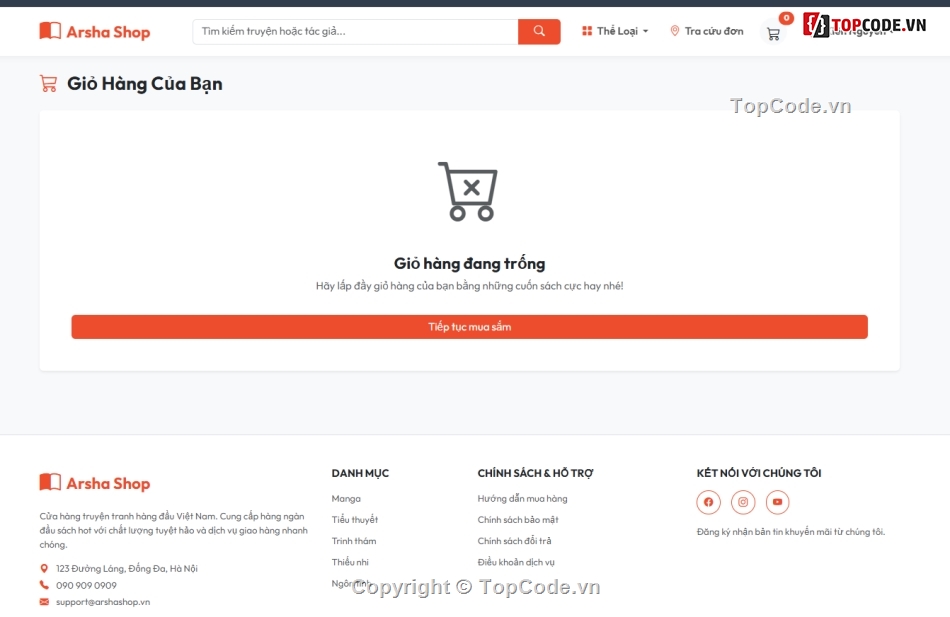
Task: Click the Tiếp tục mua sắm button
Action: click(x=470, y=327)
